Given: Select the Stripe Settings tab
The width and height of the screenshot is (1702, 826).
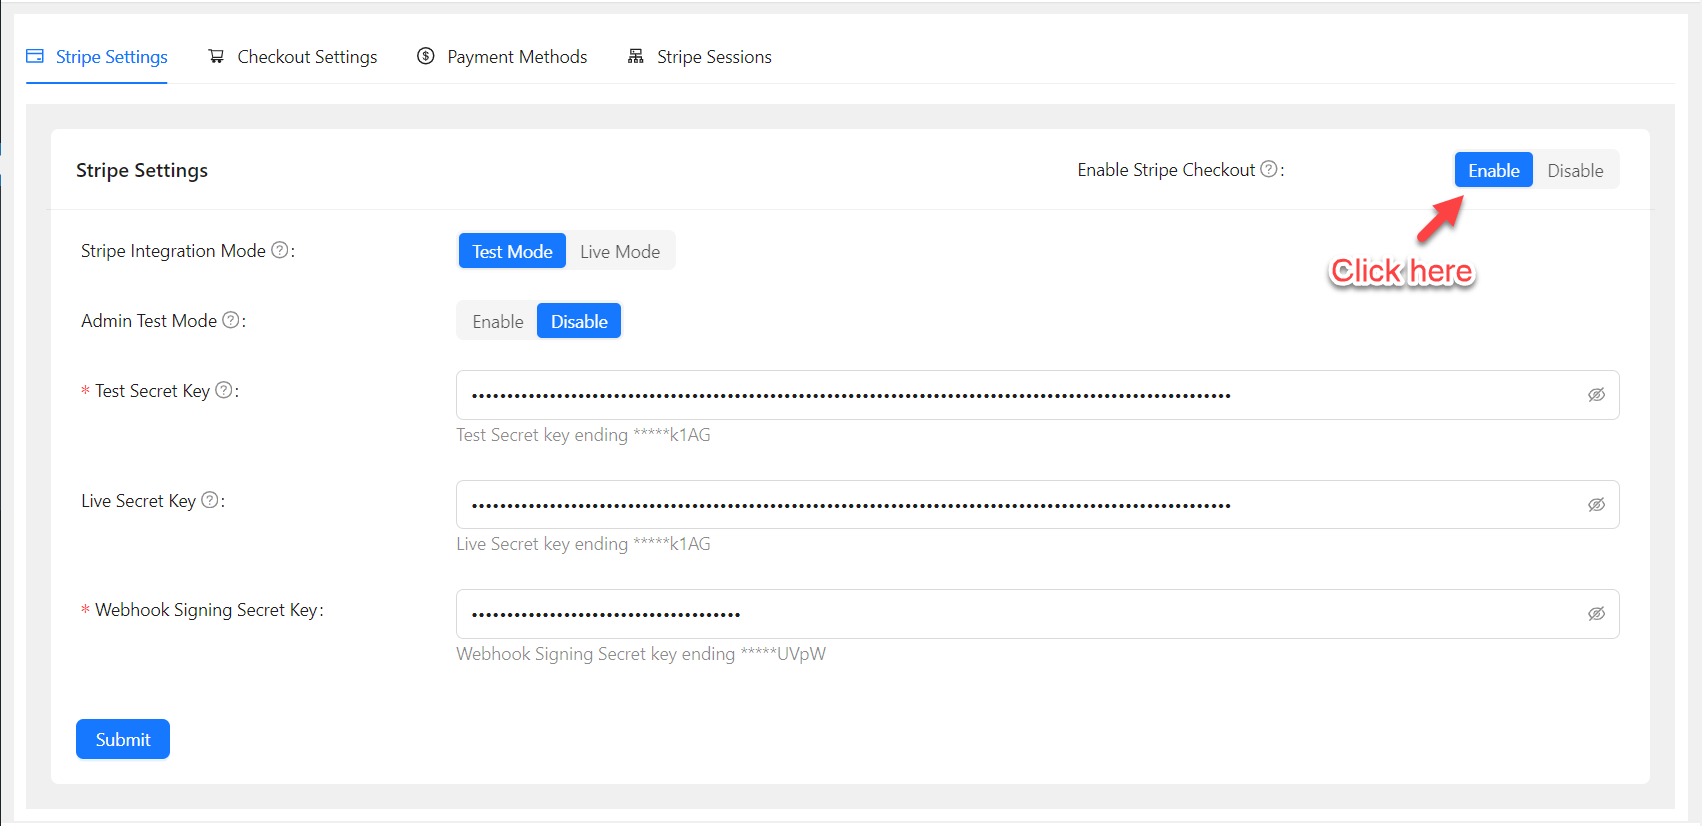Looking at the screenshot, I should [97, 57].
